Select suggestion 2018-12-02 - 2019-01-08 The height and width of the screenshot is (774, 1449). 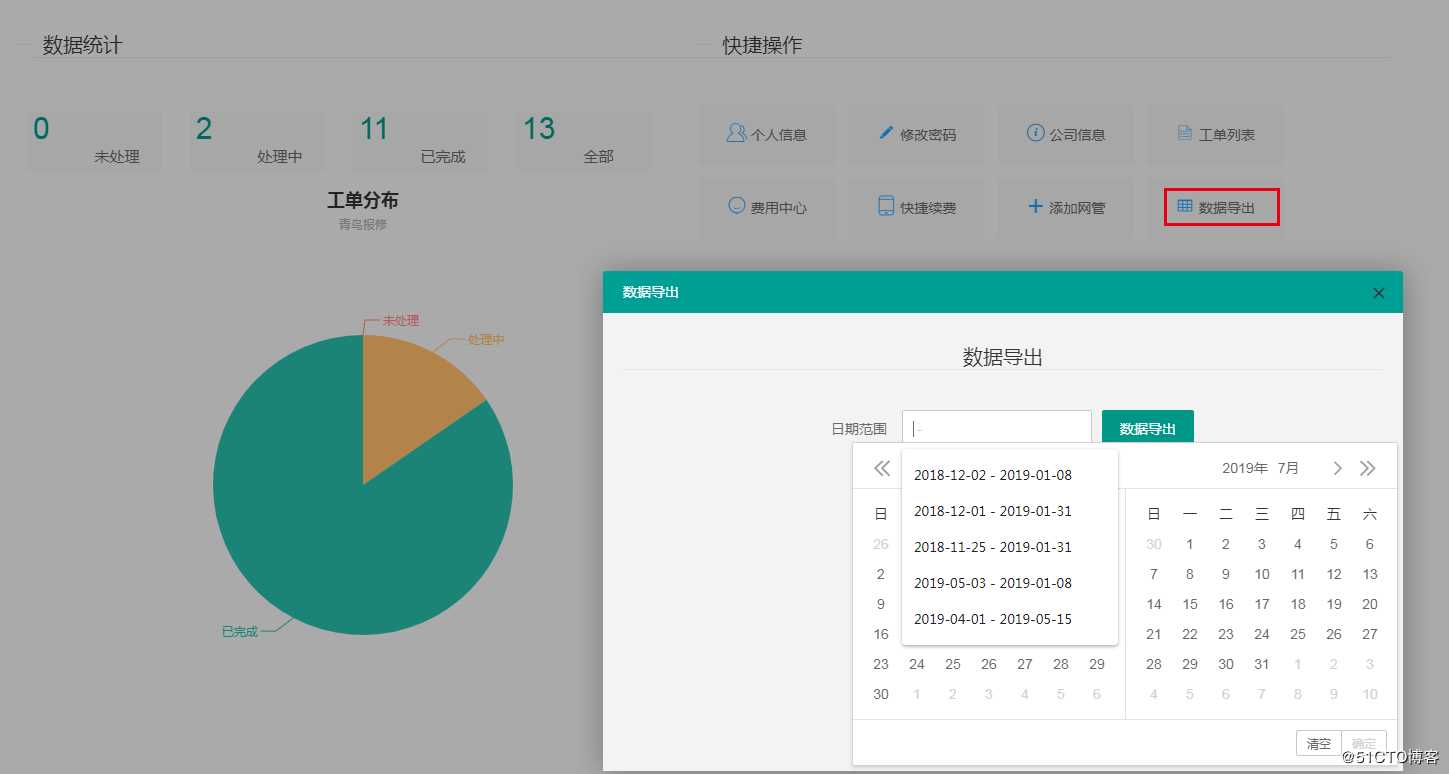coord(1010,475)
